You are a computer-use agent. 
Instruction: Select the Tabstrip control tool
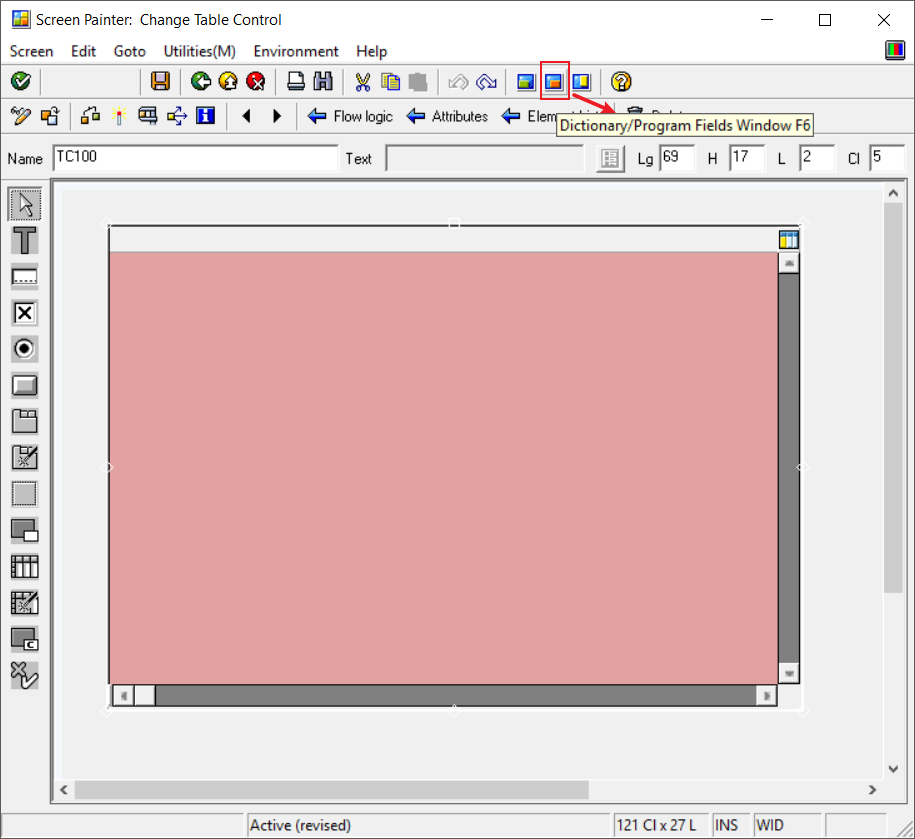(x=25, y=421)
